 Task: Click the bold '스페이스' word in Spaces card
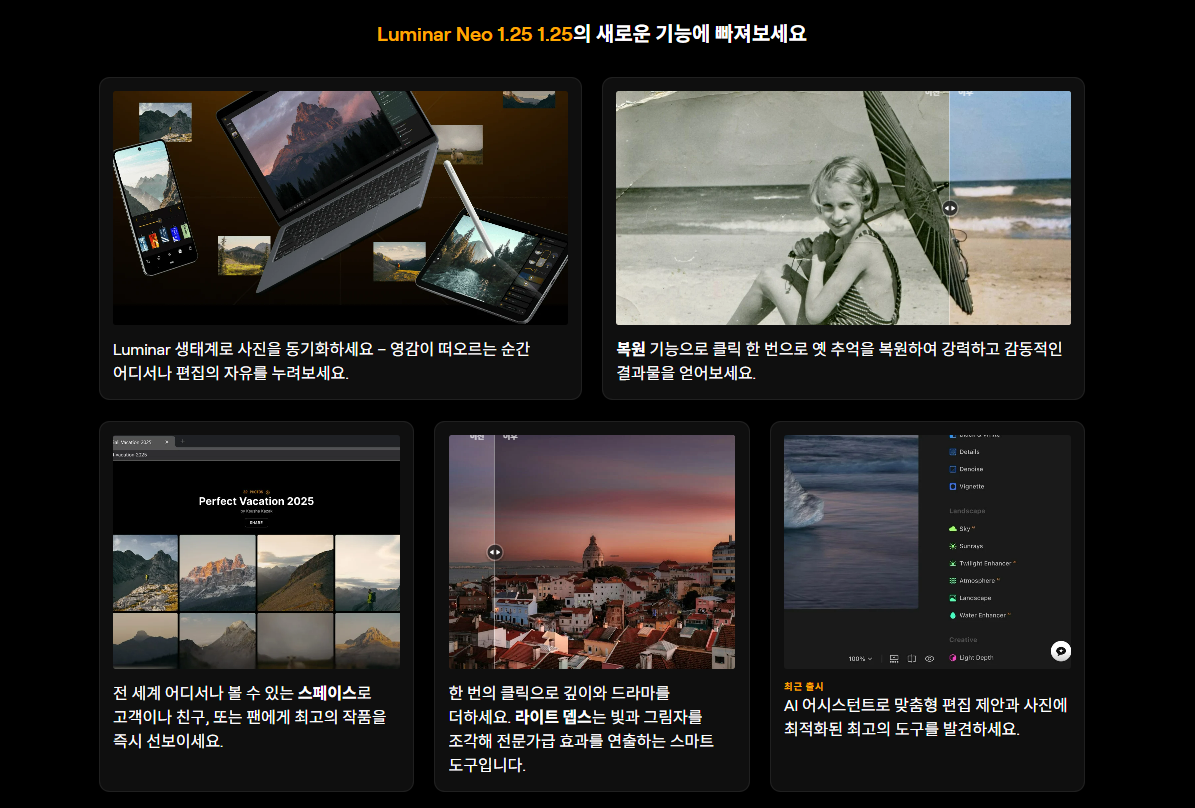[x=327, y=693]
